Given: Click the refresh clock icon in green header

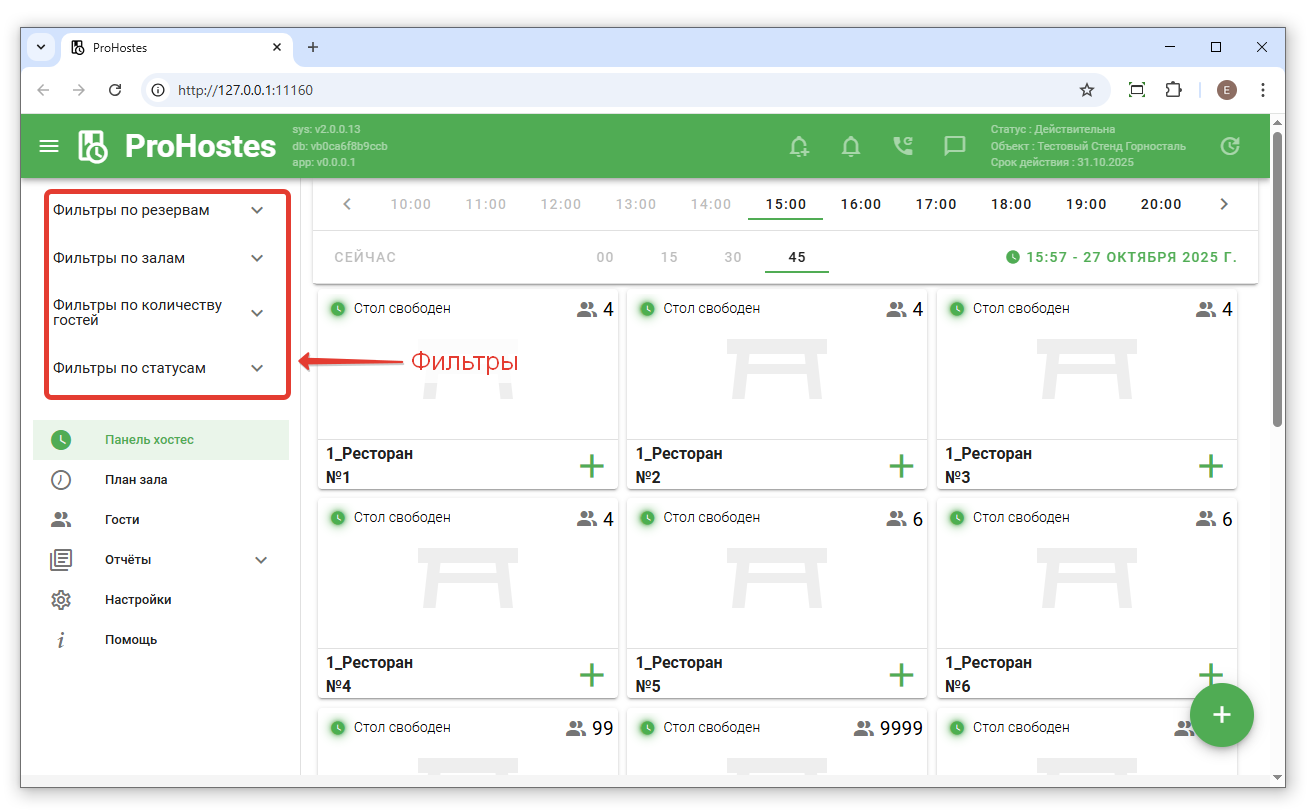Looking at the screenshot, I should tap(1230, 146).
